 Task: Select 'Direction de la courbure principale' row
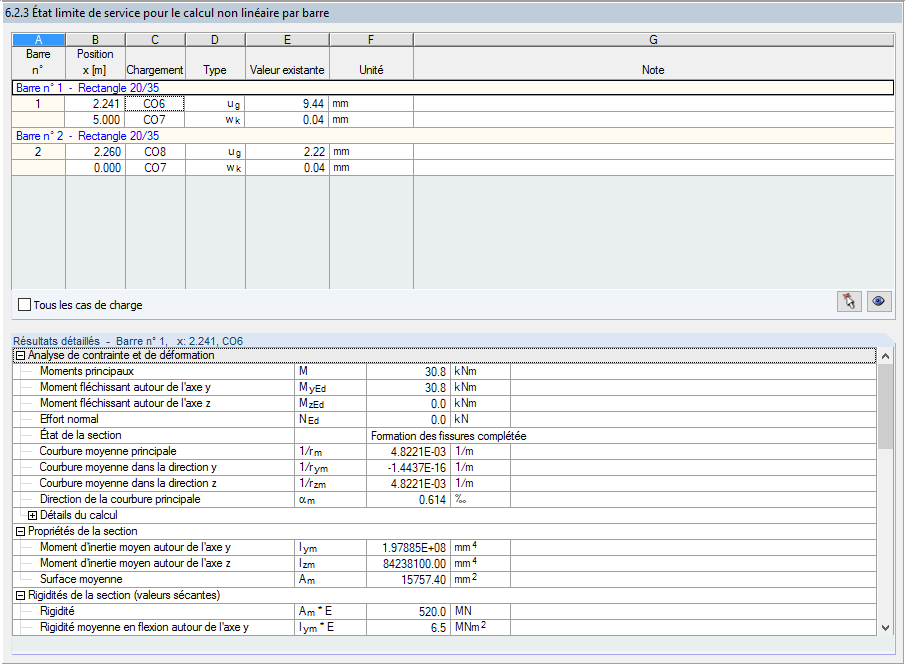[444, 500]
